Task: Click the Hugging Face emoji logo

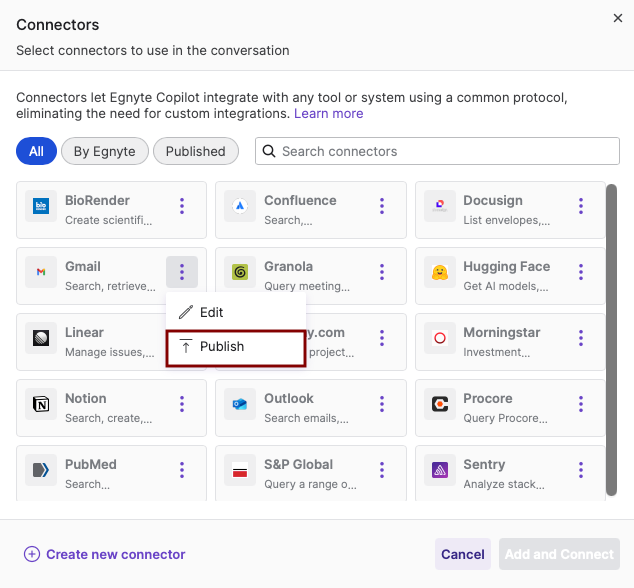Action: pyautogui.click(x=440, y=272)
